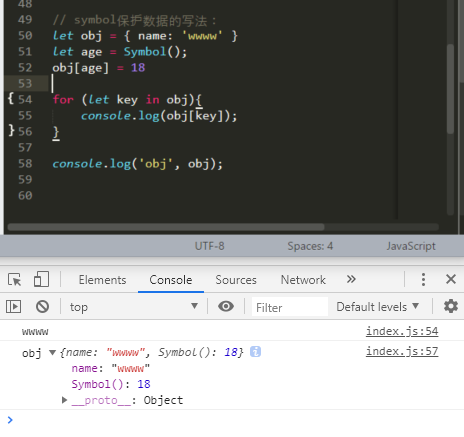
Task: Collapse the expanded obj object
Action: coord(52,352)
